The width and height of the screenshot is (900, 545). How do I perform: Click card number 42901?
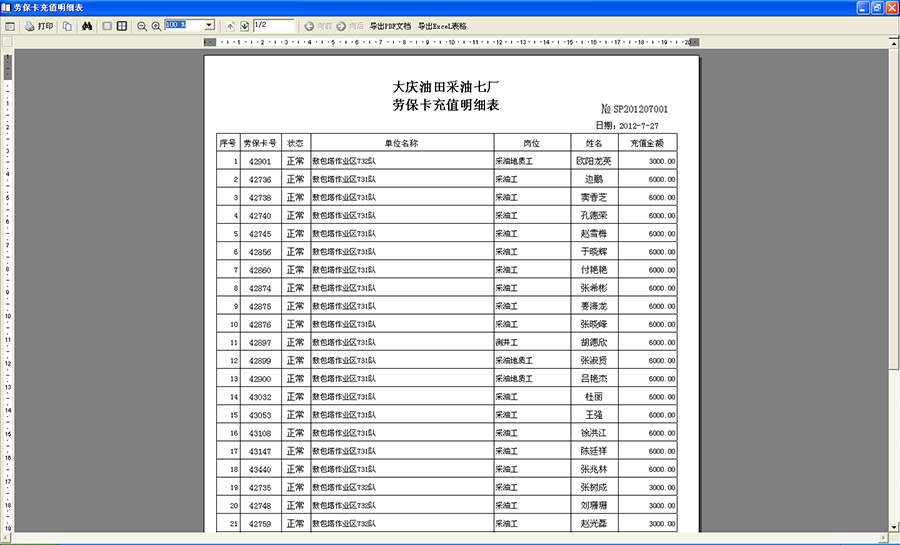(x=260, y=161)
